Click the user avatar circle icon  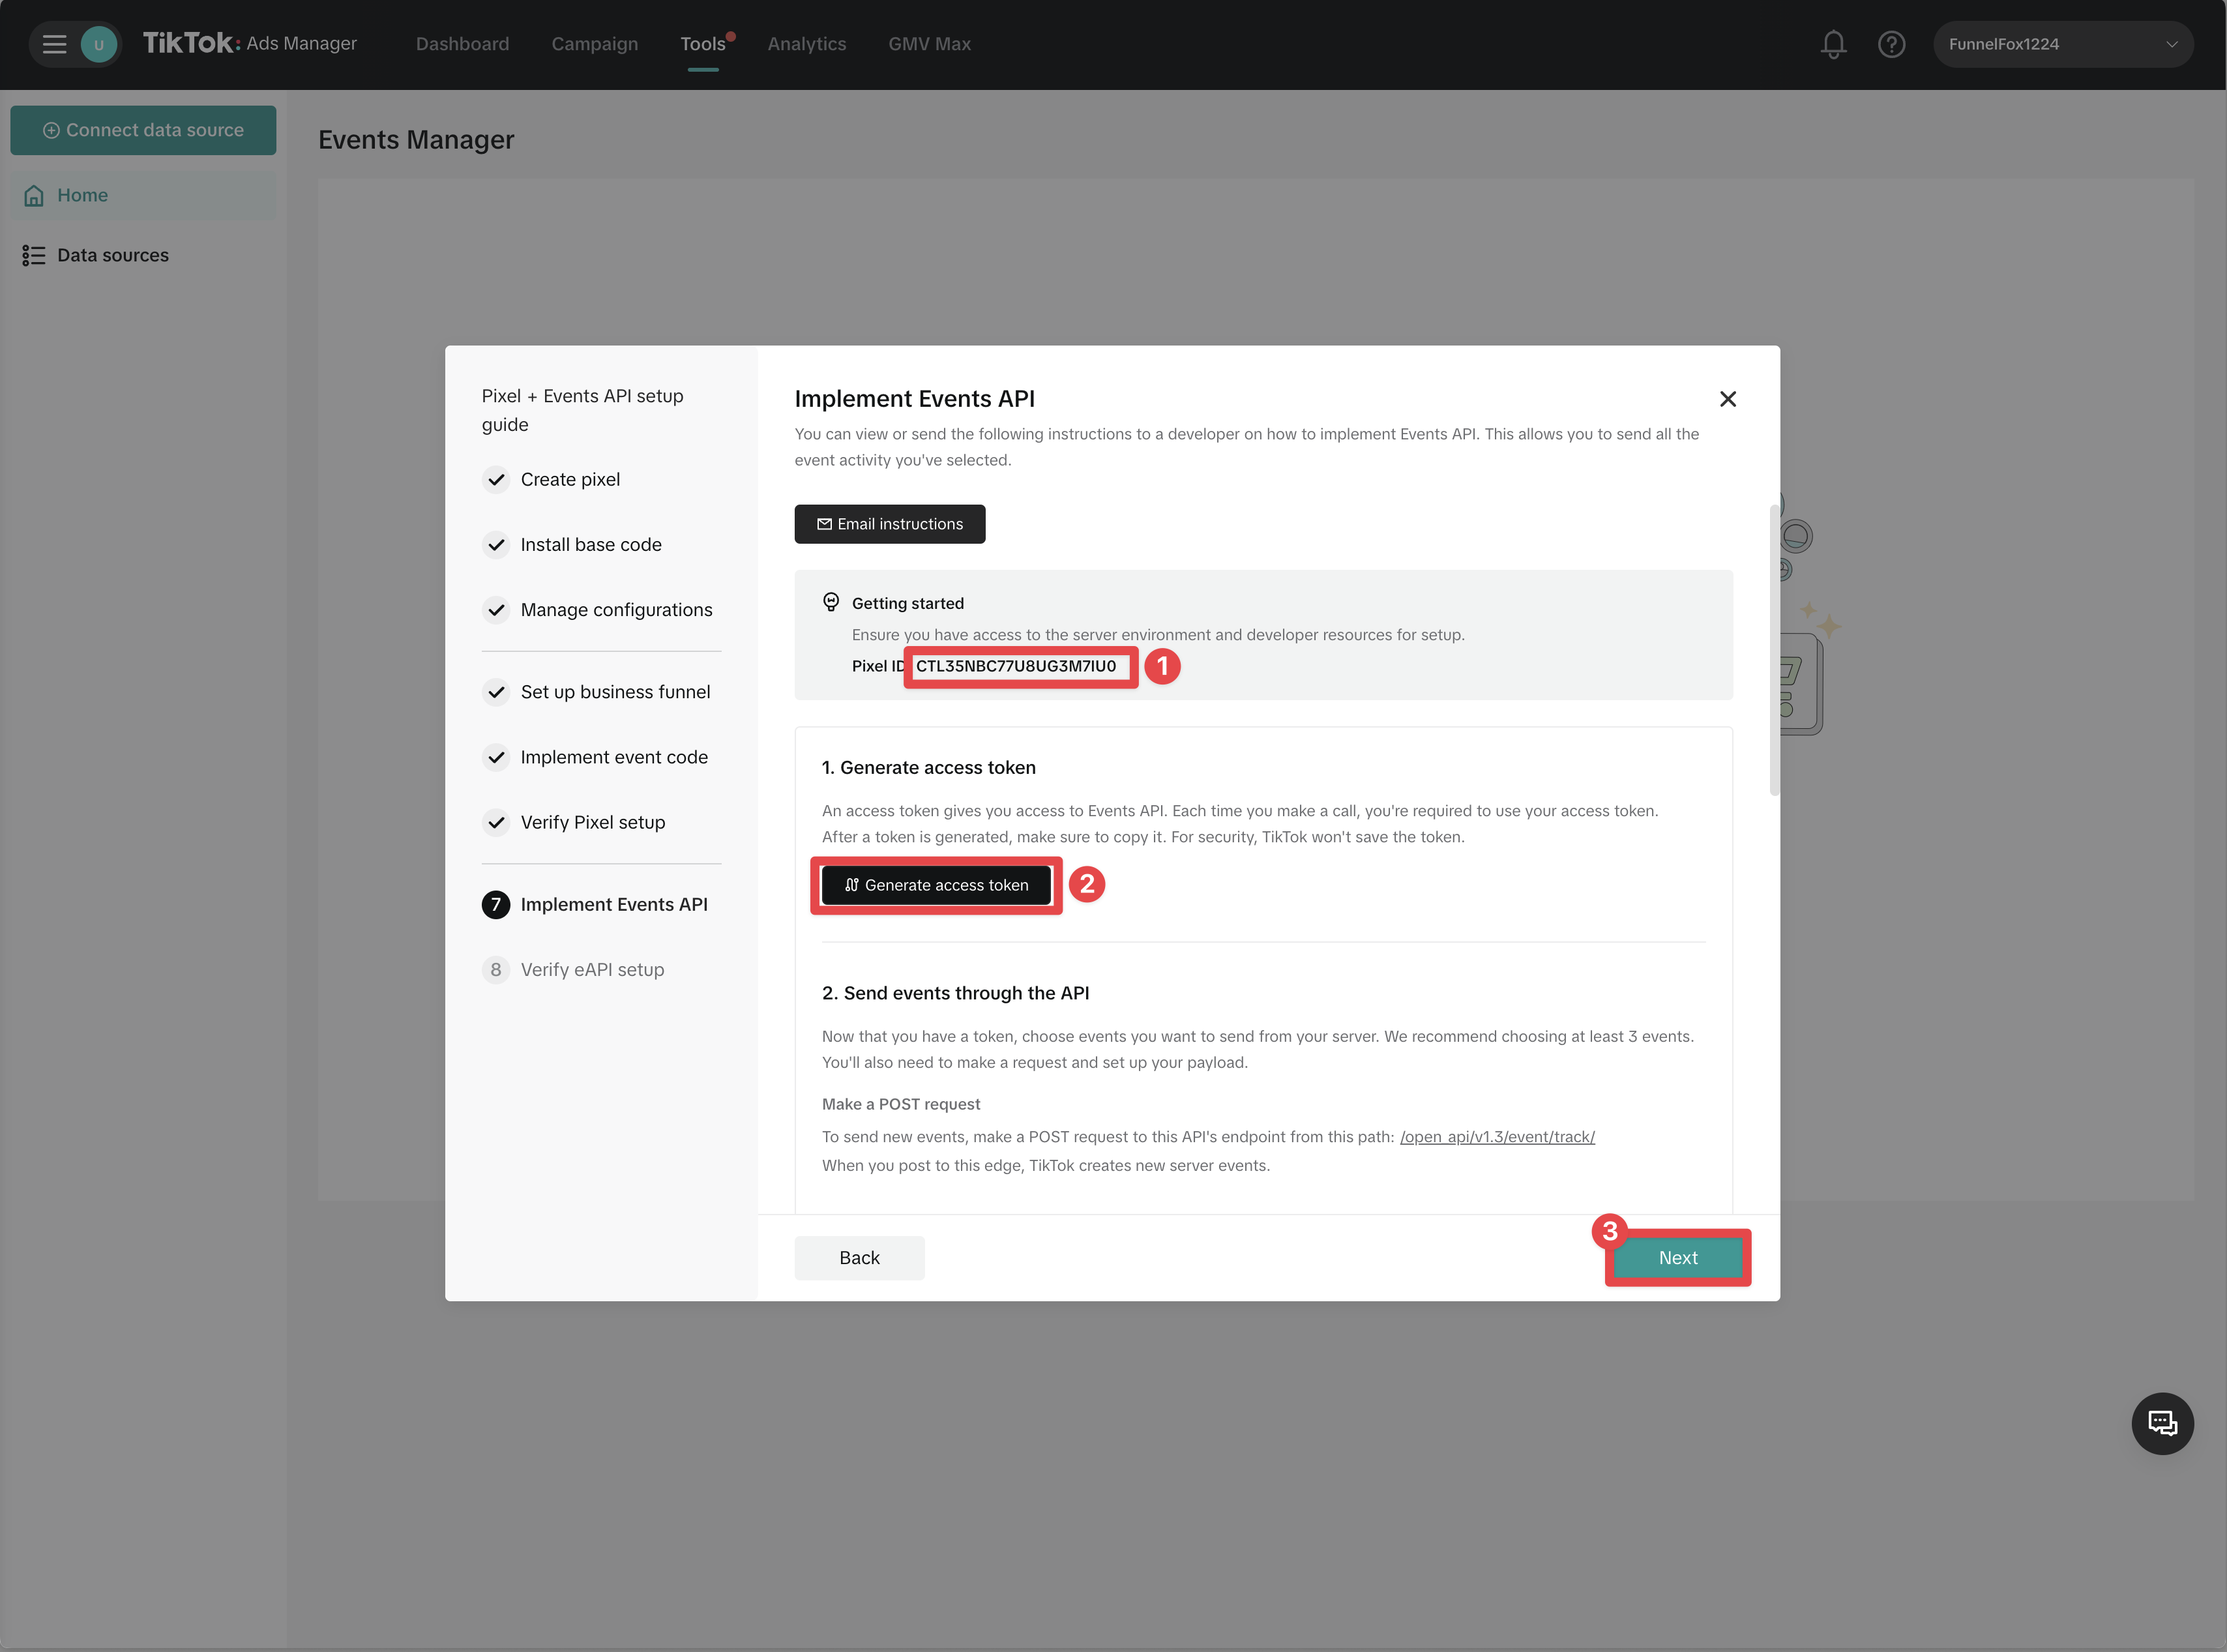pyautogui.click(x=98, y=44)
